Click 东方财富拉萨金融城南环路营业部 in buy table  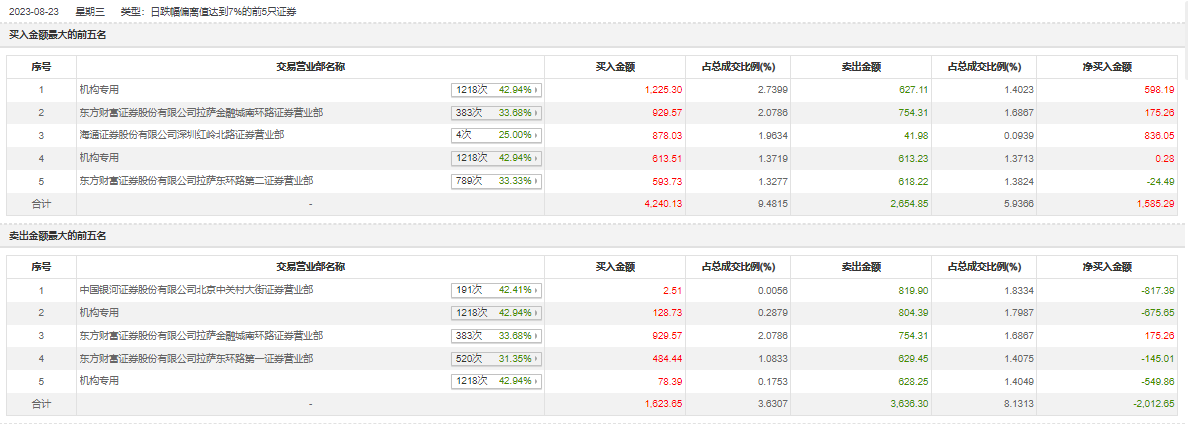point(201,112)
